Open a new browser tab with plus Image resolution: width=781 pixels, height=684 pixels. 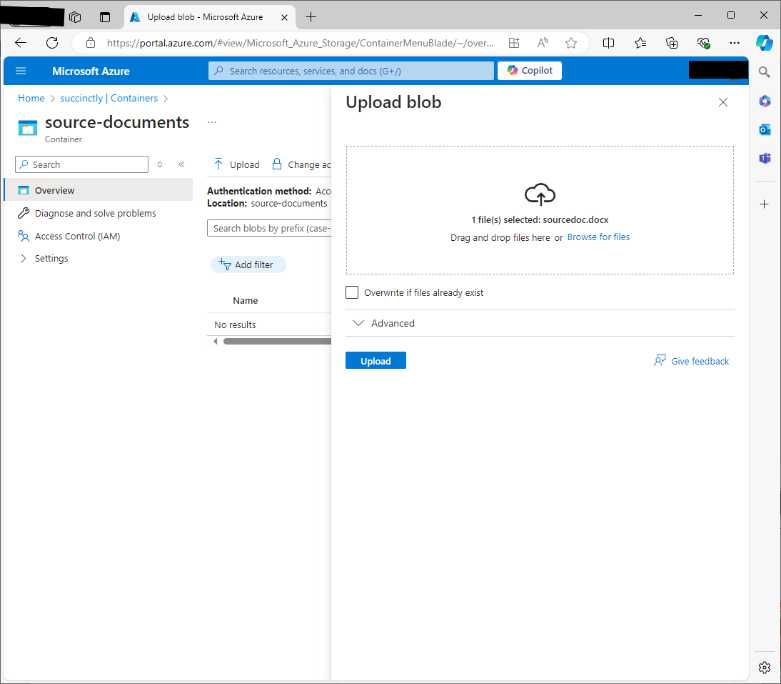pos(311,17)
